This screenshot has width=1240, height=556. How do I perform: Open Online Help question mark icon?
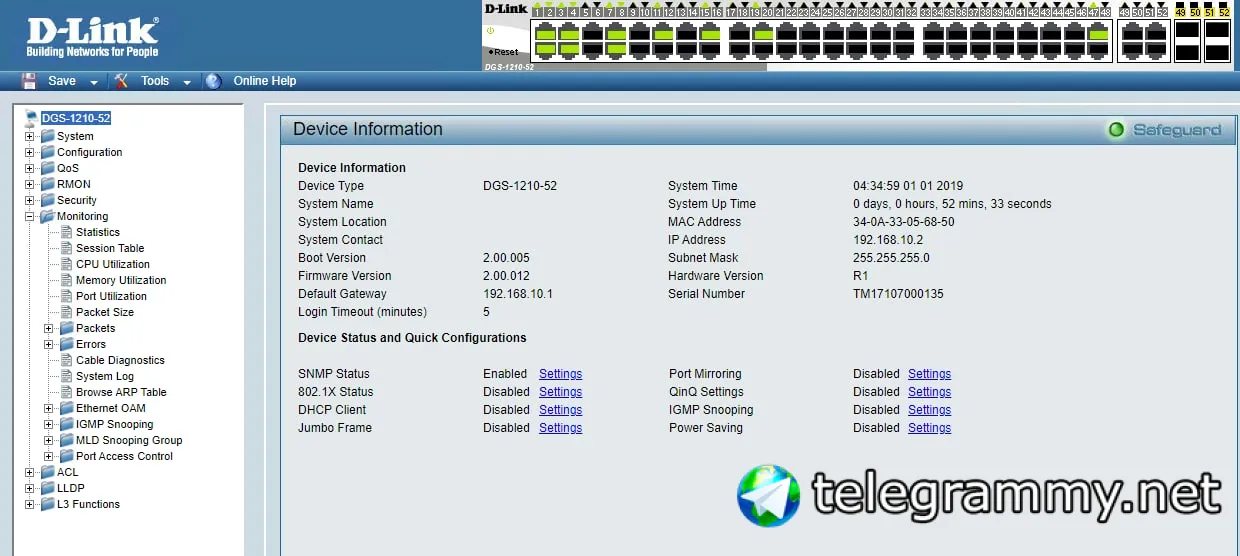click(213, 81)
